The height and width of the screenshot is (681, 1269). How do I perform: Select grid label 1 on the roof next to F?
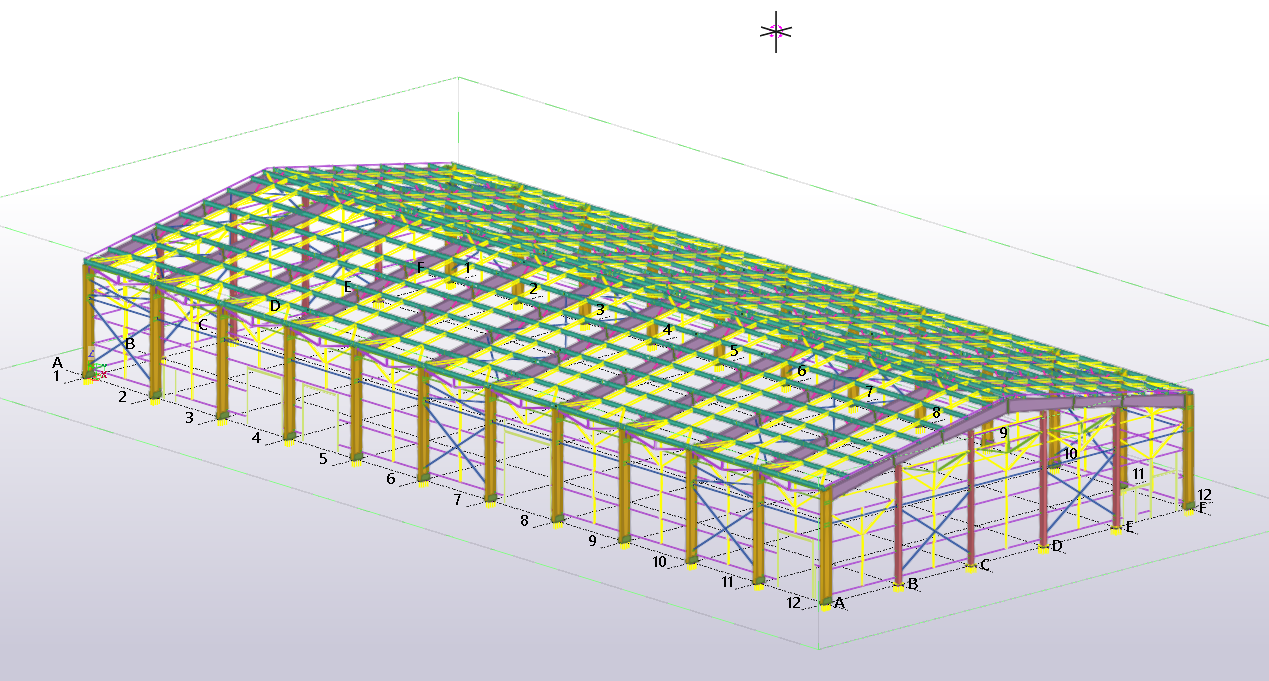[468, 268]
